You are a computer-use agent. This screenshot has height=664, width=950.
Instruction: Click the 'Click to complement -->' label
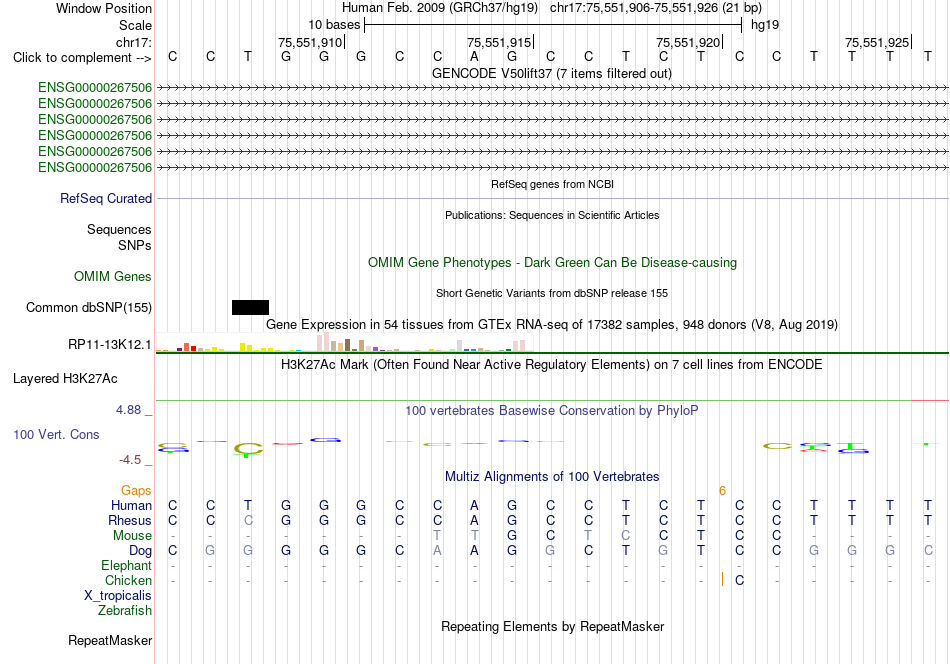click(x=82, y=58)
